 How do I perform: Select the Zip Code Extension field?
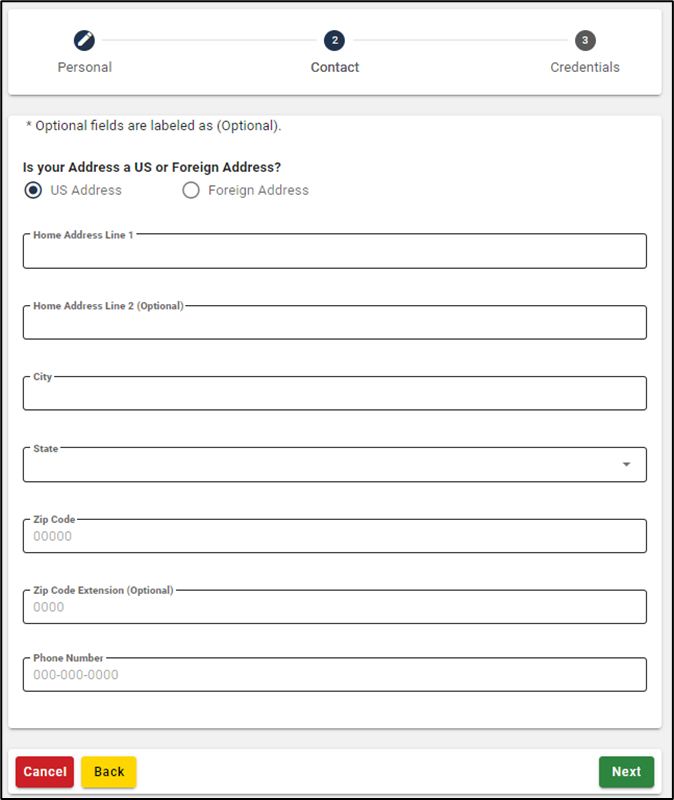pos(334,607)
